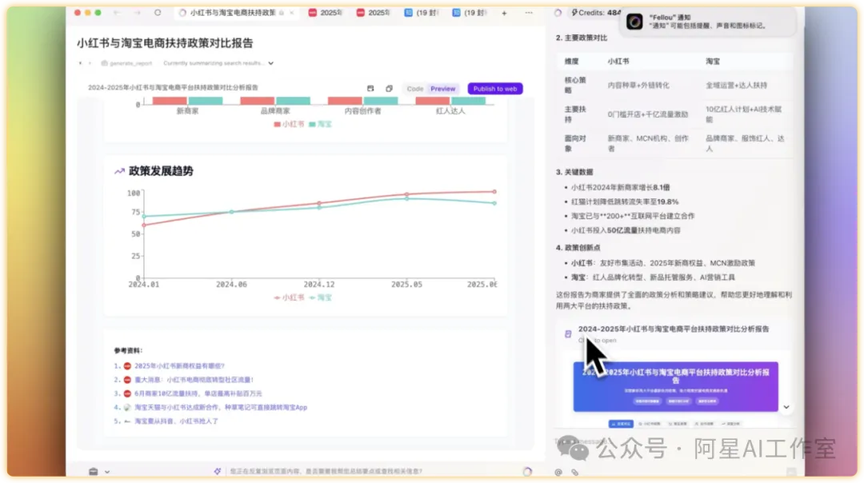The image size is (864, 483).
Task: Click the Credits indicator in the top bar
Action: click(596, 13)
